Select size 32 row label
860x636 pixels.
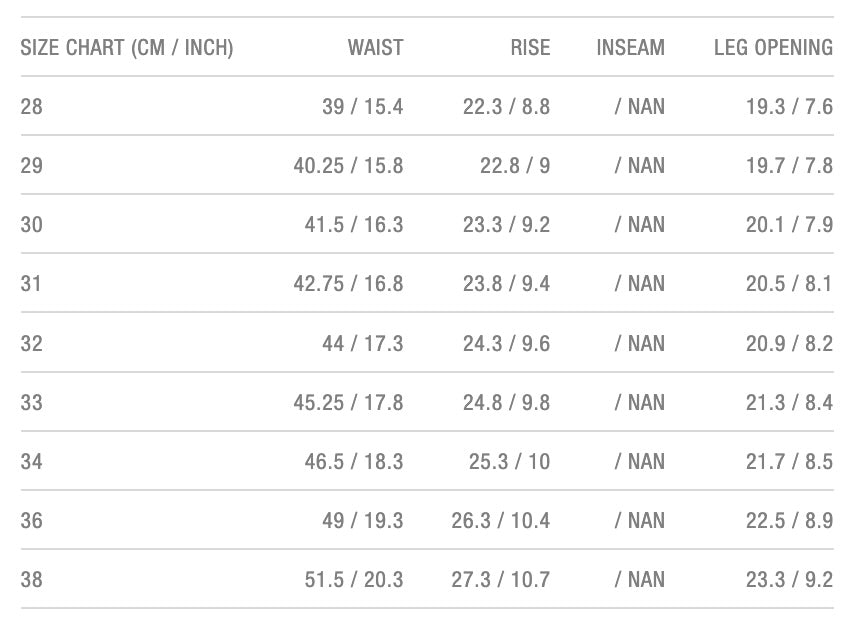coord(32,343)
